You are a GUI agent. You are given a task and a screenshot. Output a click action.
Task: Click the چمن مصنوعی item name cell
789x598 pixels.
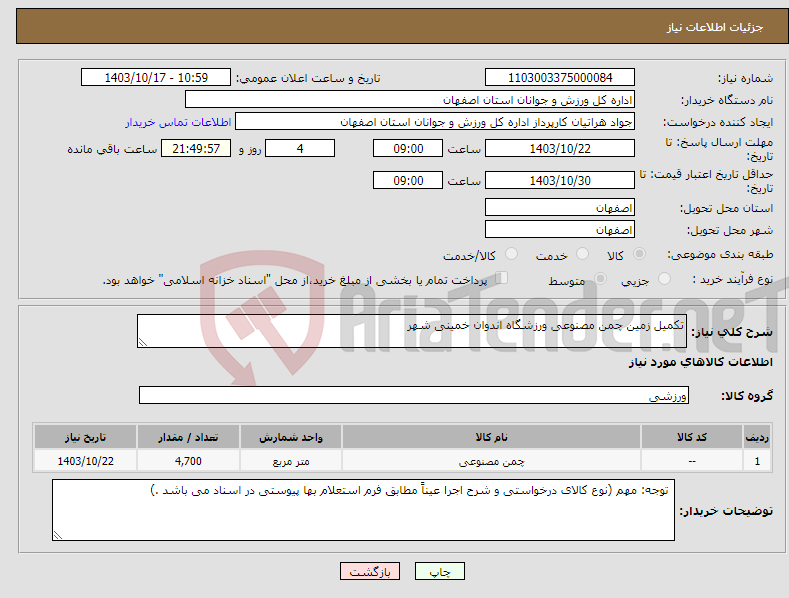(x=491, y=461)
